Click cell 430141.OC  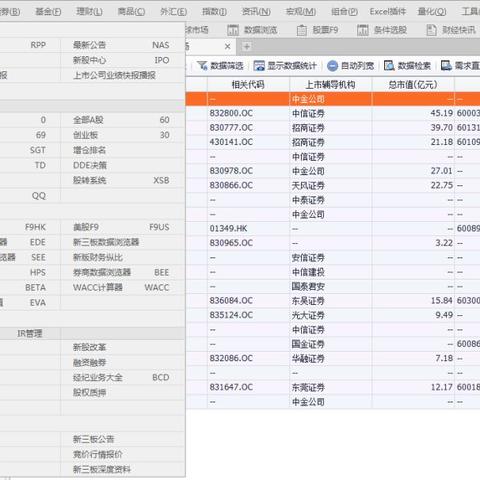(x=248, y=142)
